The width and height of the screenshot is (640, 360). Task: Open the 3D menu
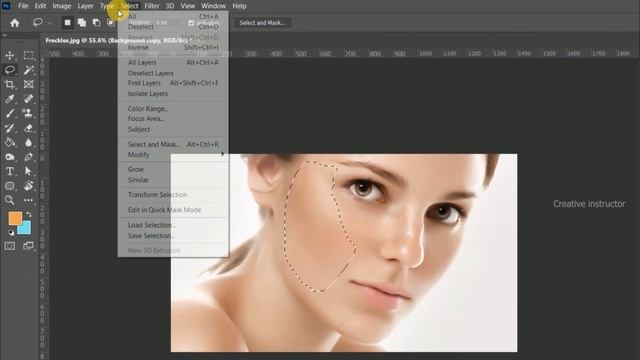[x=170, y=6]
